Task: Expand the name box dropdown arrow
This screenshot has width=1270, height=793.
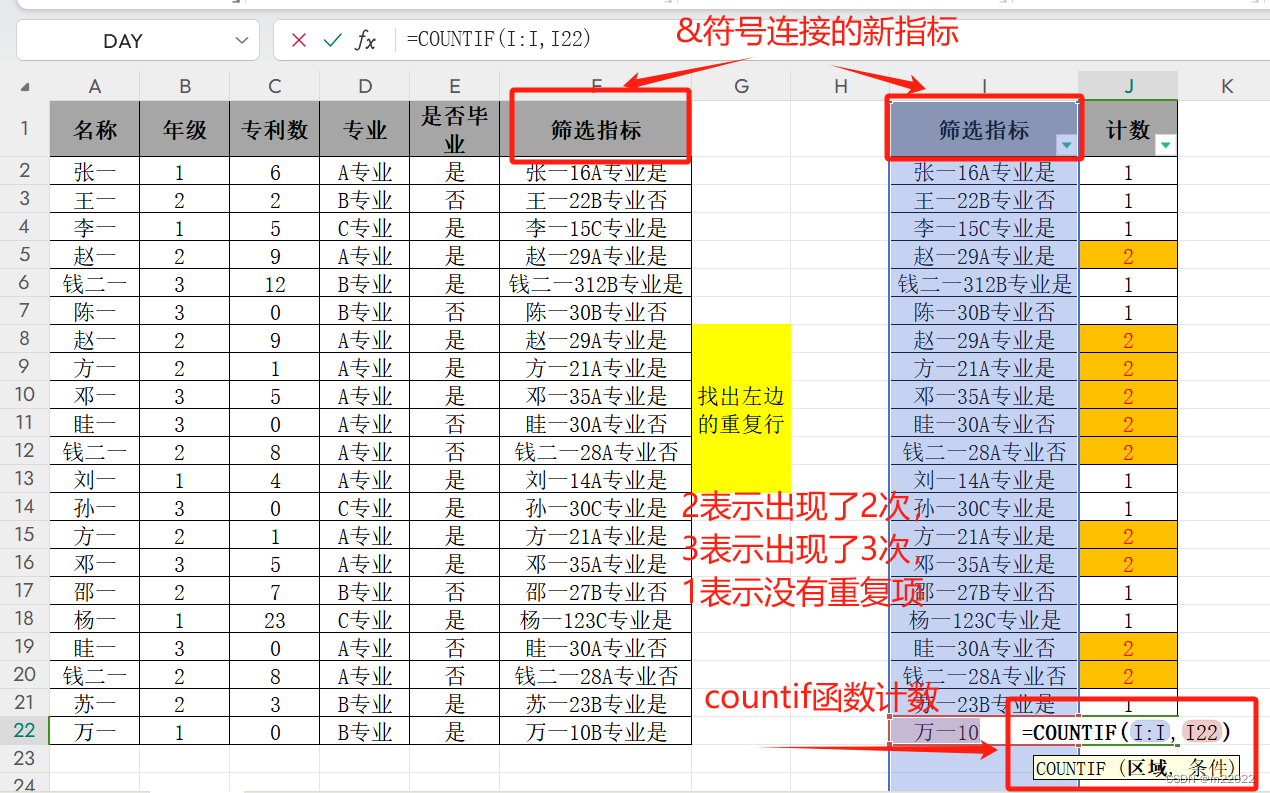Action: tap(240, 40)
